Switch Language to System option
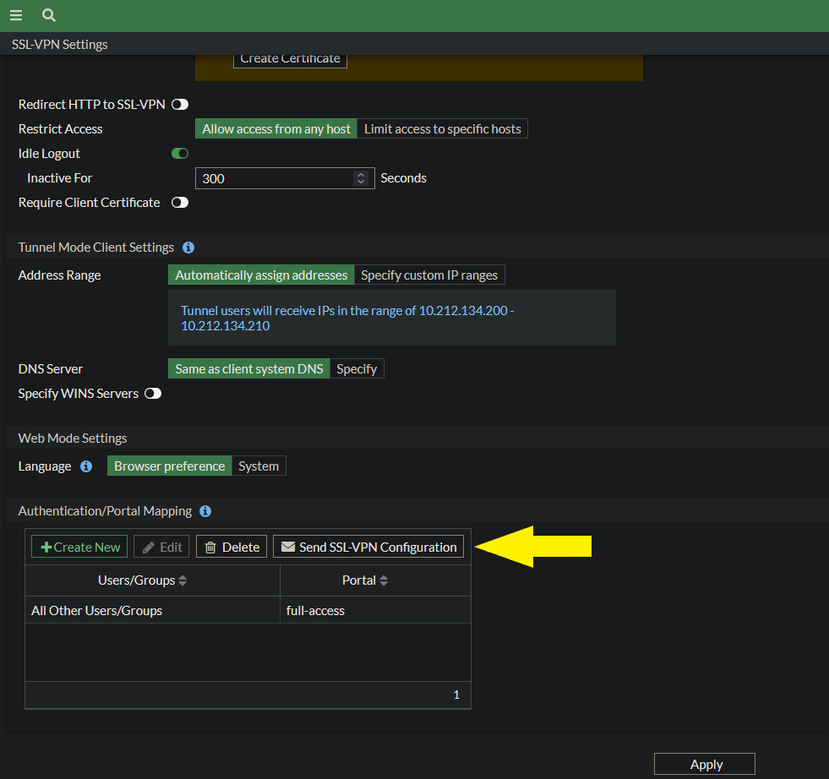The image size is (829, 779). click(258, 466)
